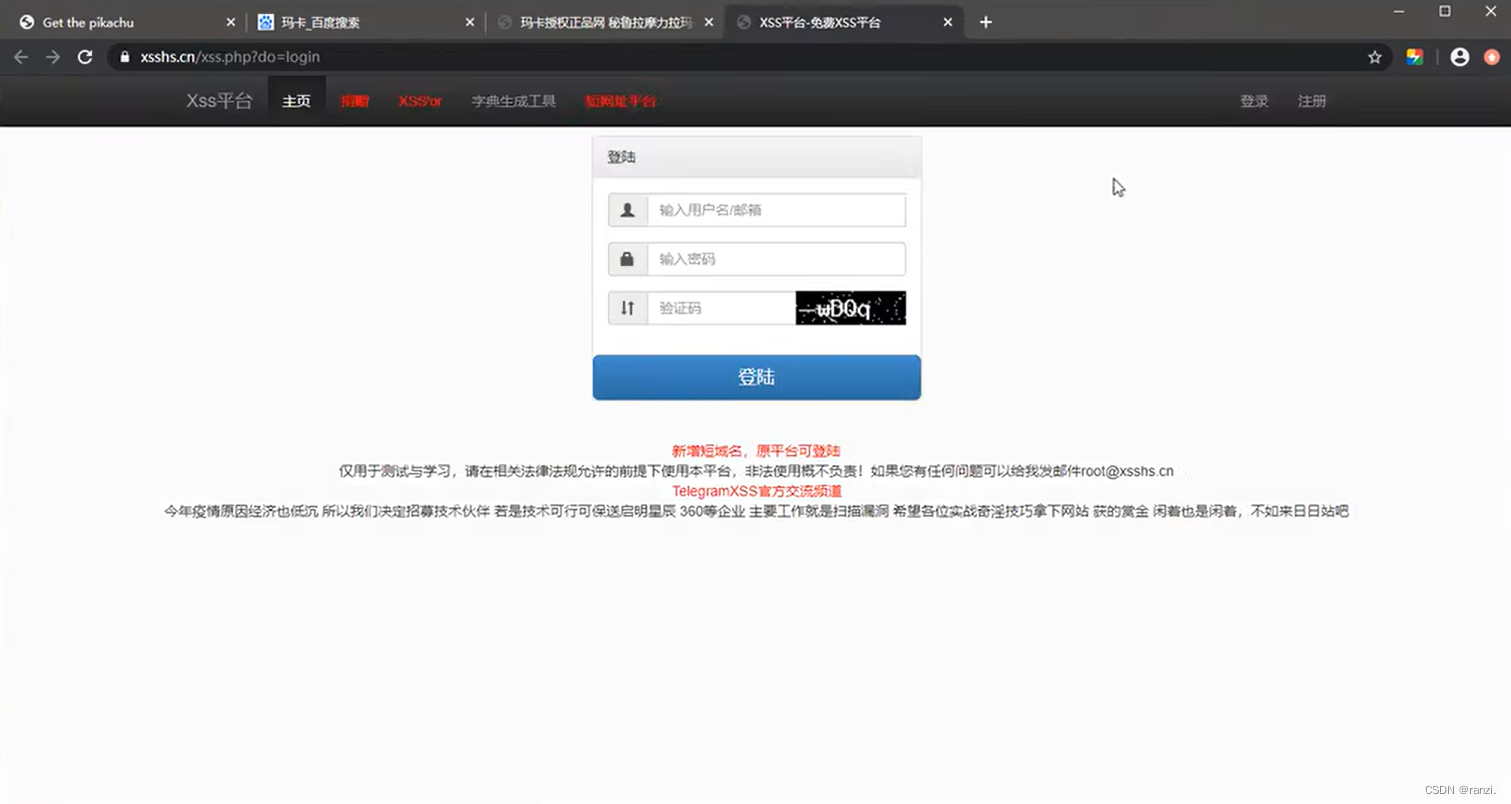Click the browser forward arrow
Viewport: 1511px width, 804px height.
(52, 57)
